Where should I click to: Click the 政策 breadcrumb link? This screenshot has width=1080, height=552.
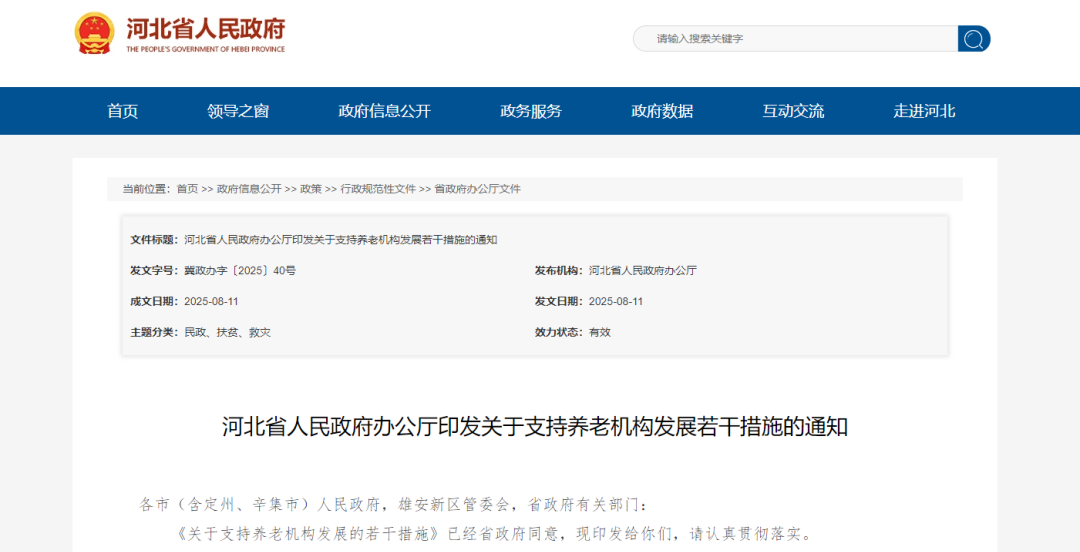311,189
